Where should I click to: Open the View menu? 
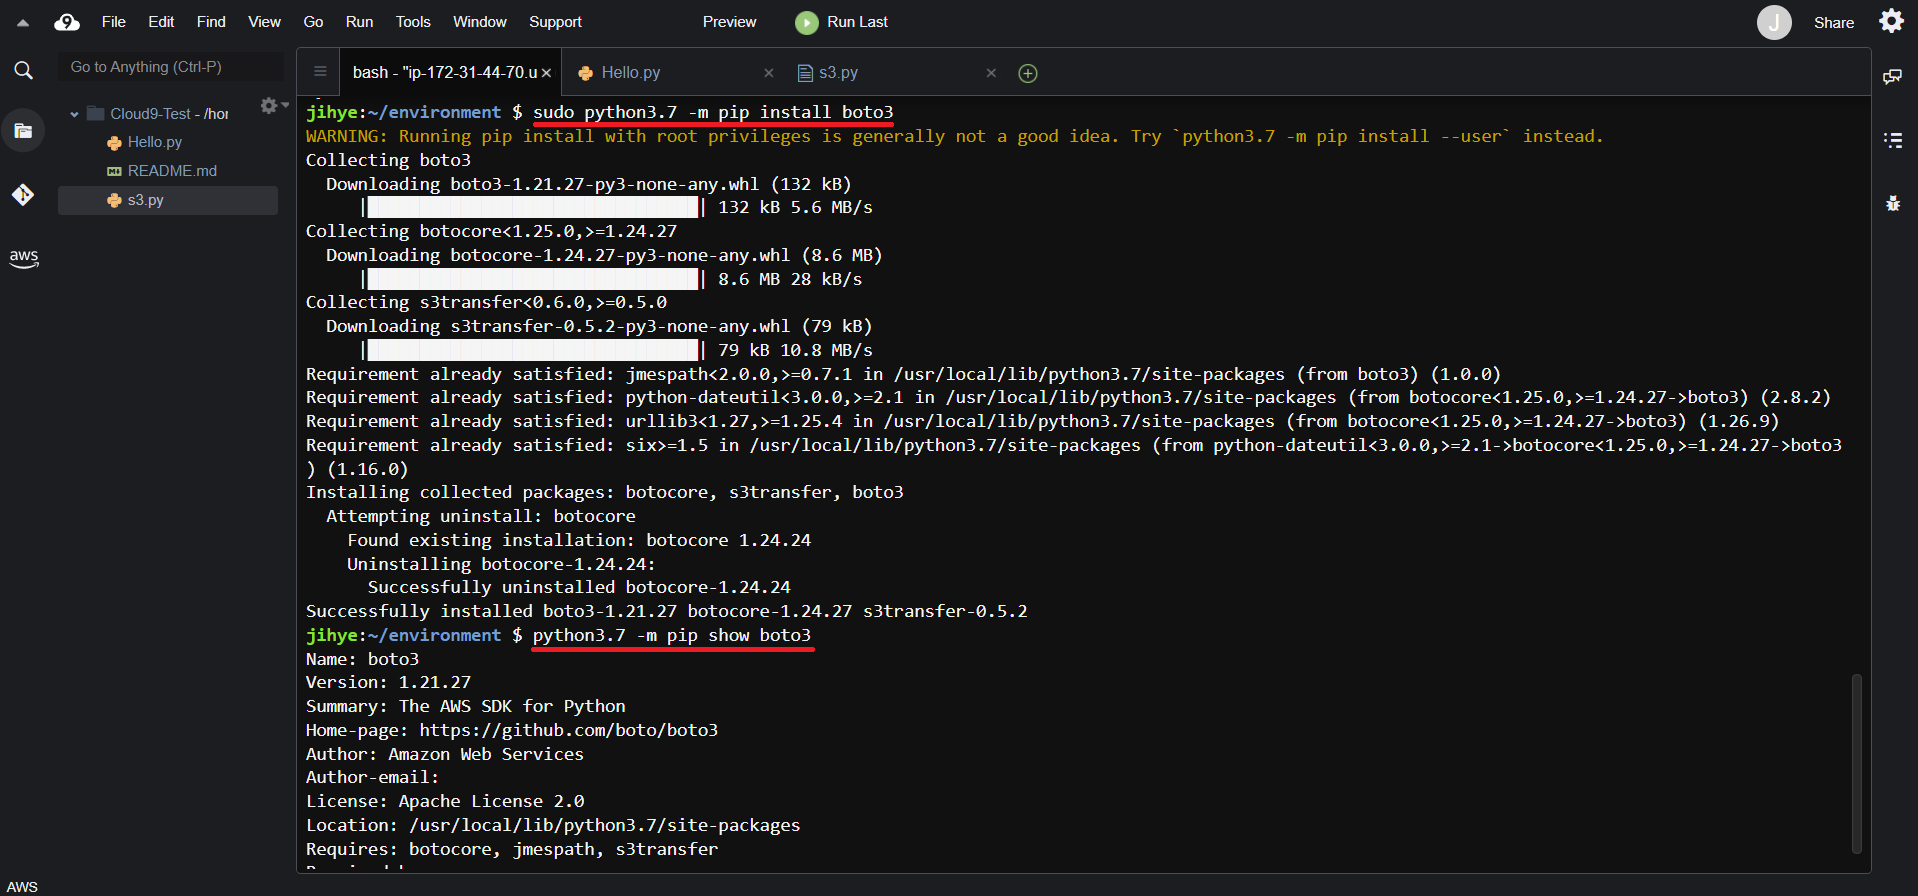264,22
